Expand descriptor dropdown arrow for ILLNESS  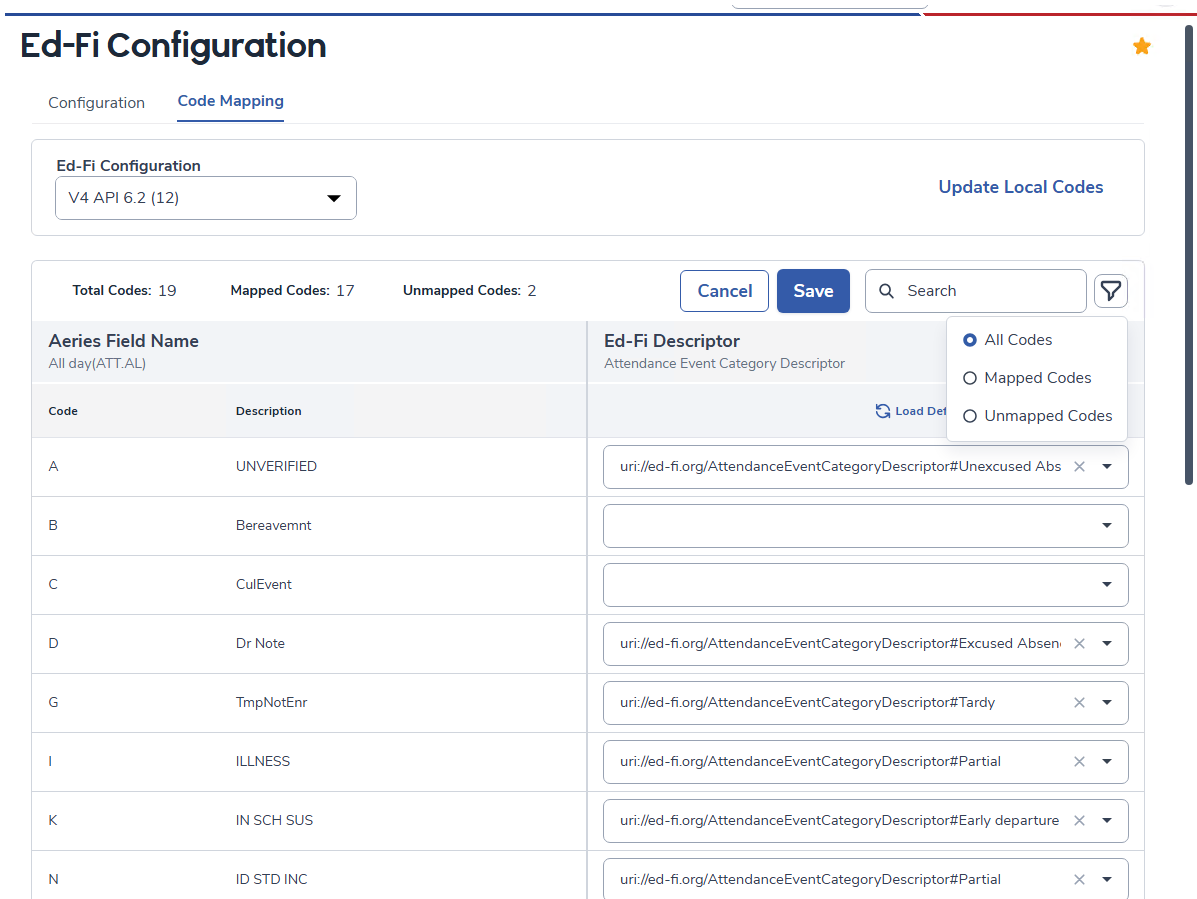click(x=1107, y=762)
